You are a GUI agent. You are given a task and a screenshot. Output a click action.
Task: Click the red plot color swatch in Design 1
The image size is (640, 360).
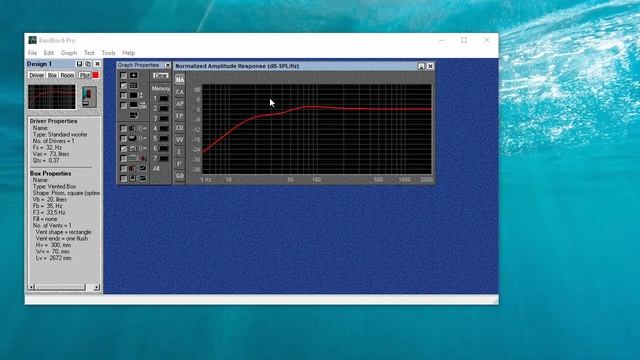tap(96, 76)
